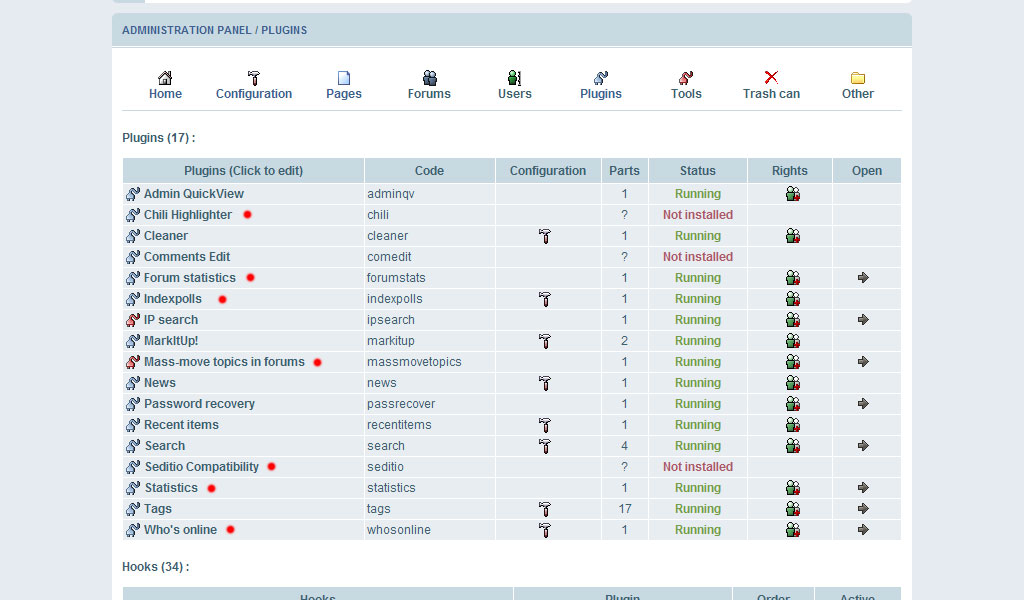The image size is (1024, 600).
Task: Click Administration Panel breadcrumb link
Action: point(187,31)
